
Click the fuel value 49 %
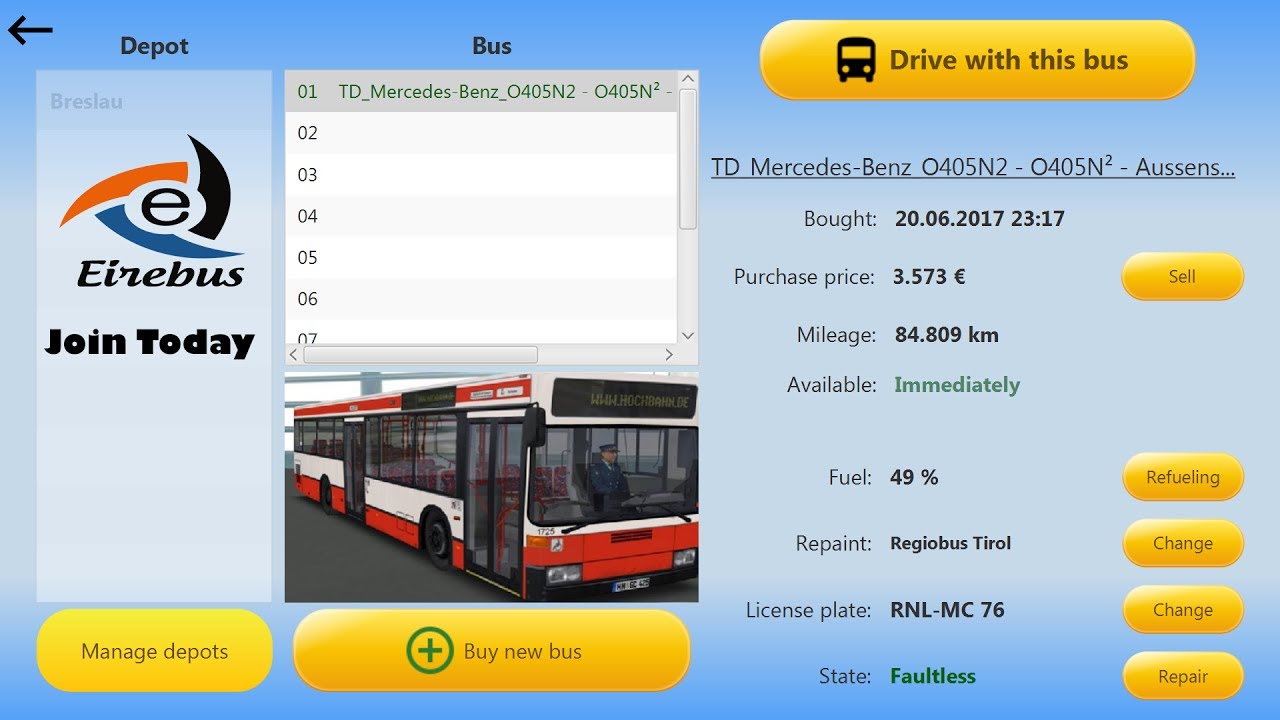pos(914,477)
